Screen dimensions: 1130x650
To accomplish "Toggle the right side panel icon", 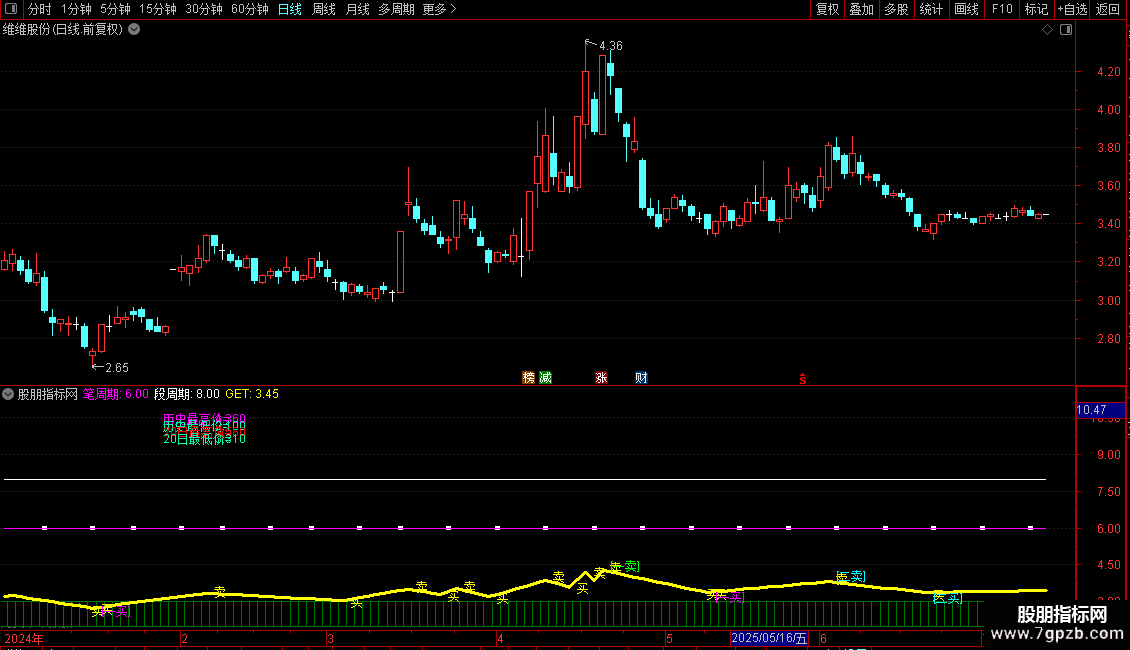I will click(1066, 30).
